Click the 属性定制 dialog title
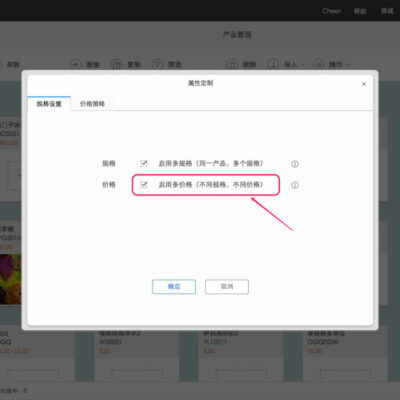Viewport: 400px width, 400px height. pos(200,83)
